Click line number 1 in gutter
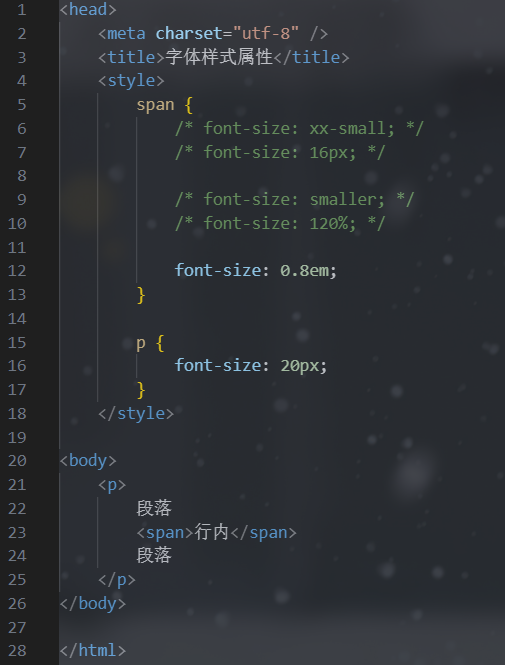 coord(22,10)
